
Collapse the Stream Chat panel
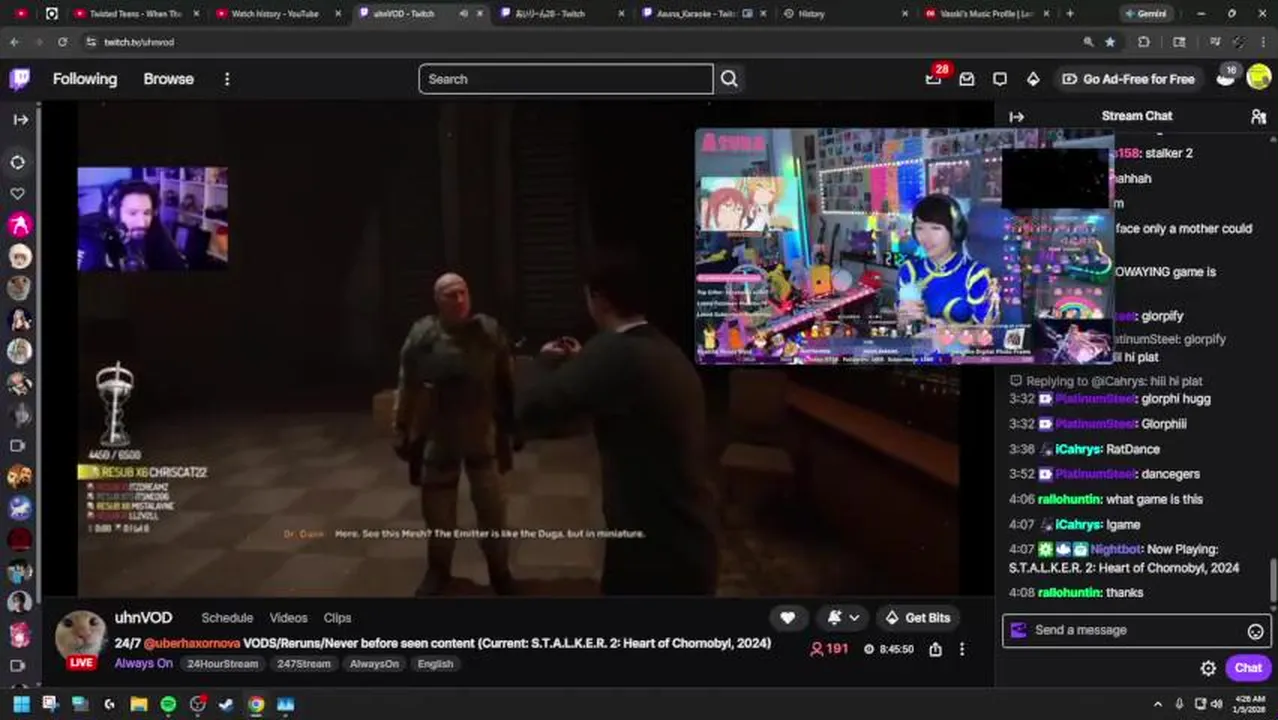[x=1016, y=116]
